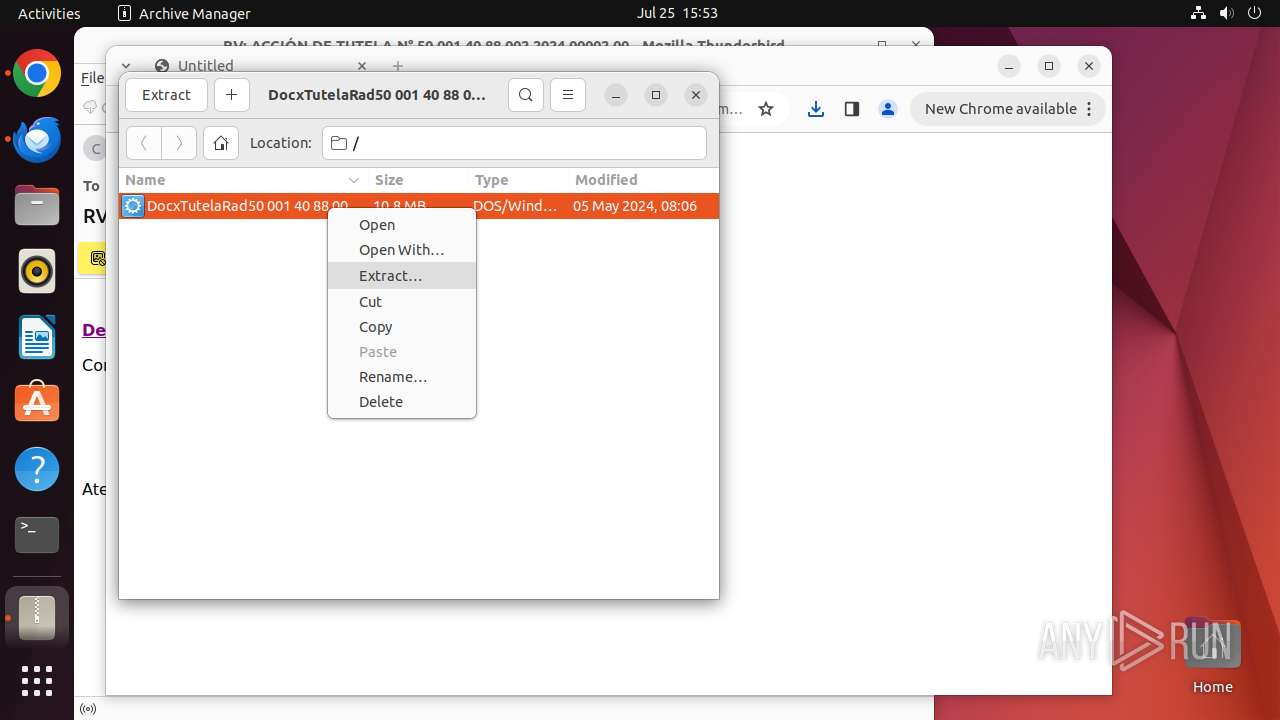Open Help from the dock
The height and width of the screenshot is (720, 1280).
pyautogui.click(x=37, y=468)
